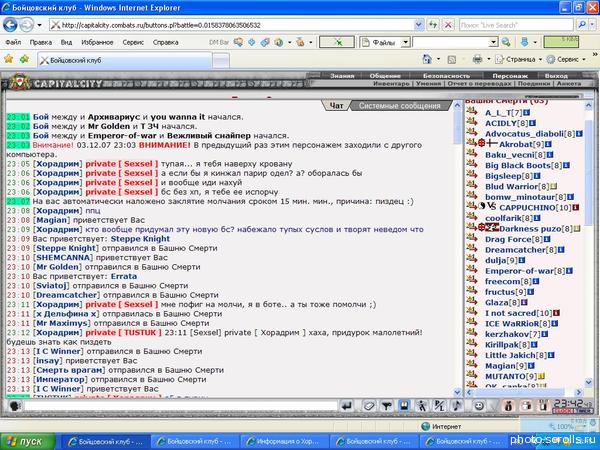The height and width of the screenshot is (450, 600).
Task: Open Favorites Center with the star icon
Action: pyautogui.click(x=8, y=59)
